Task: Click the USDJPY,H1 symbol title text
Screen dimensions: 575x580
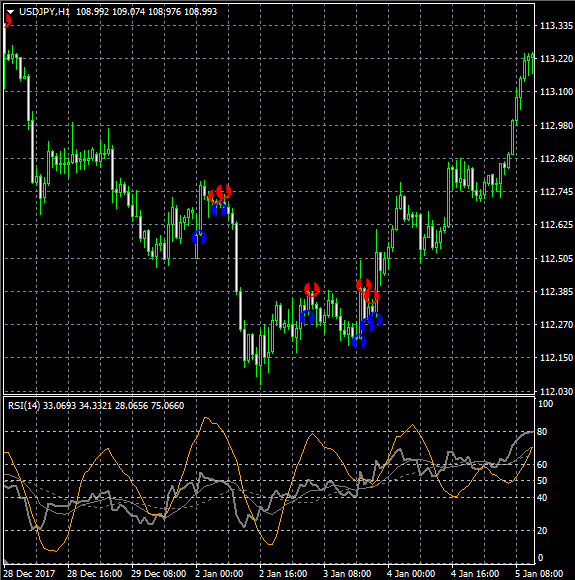Action: (44, 12)
